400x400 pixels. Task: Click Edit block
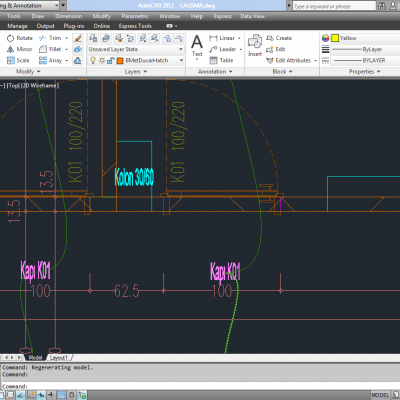(275, 49)
